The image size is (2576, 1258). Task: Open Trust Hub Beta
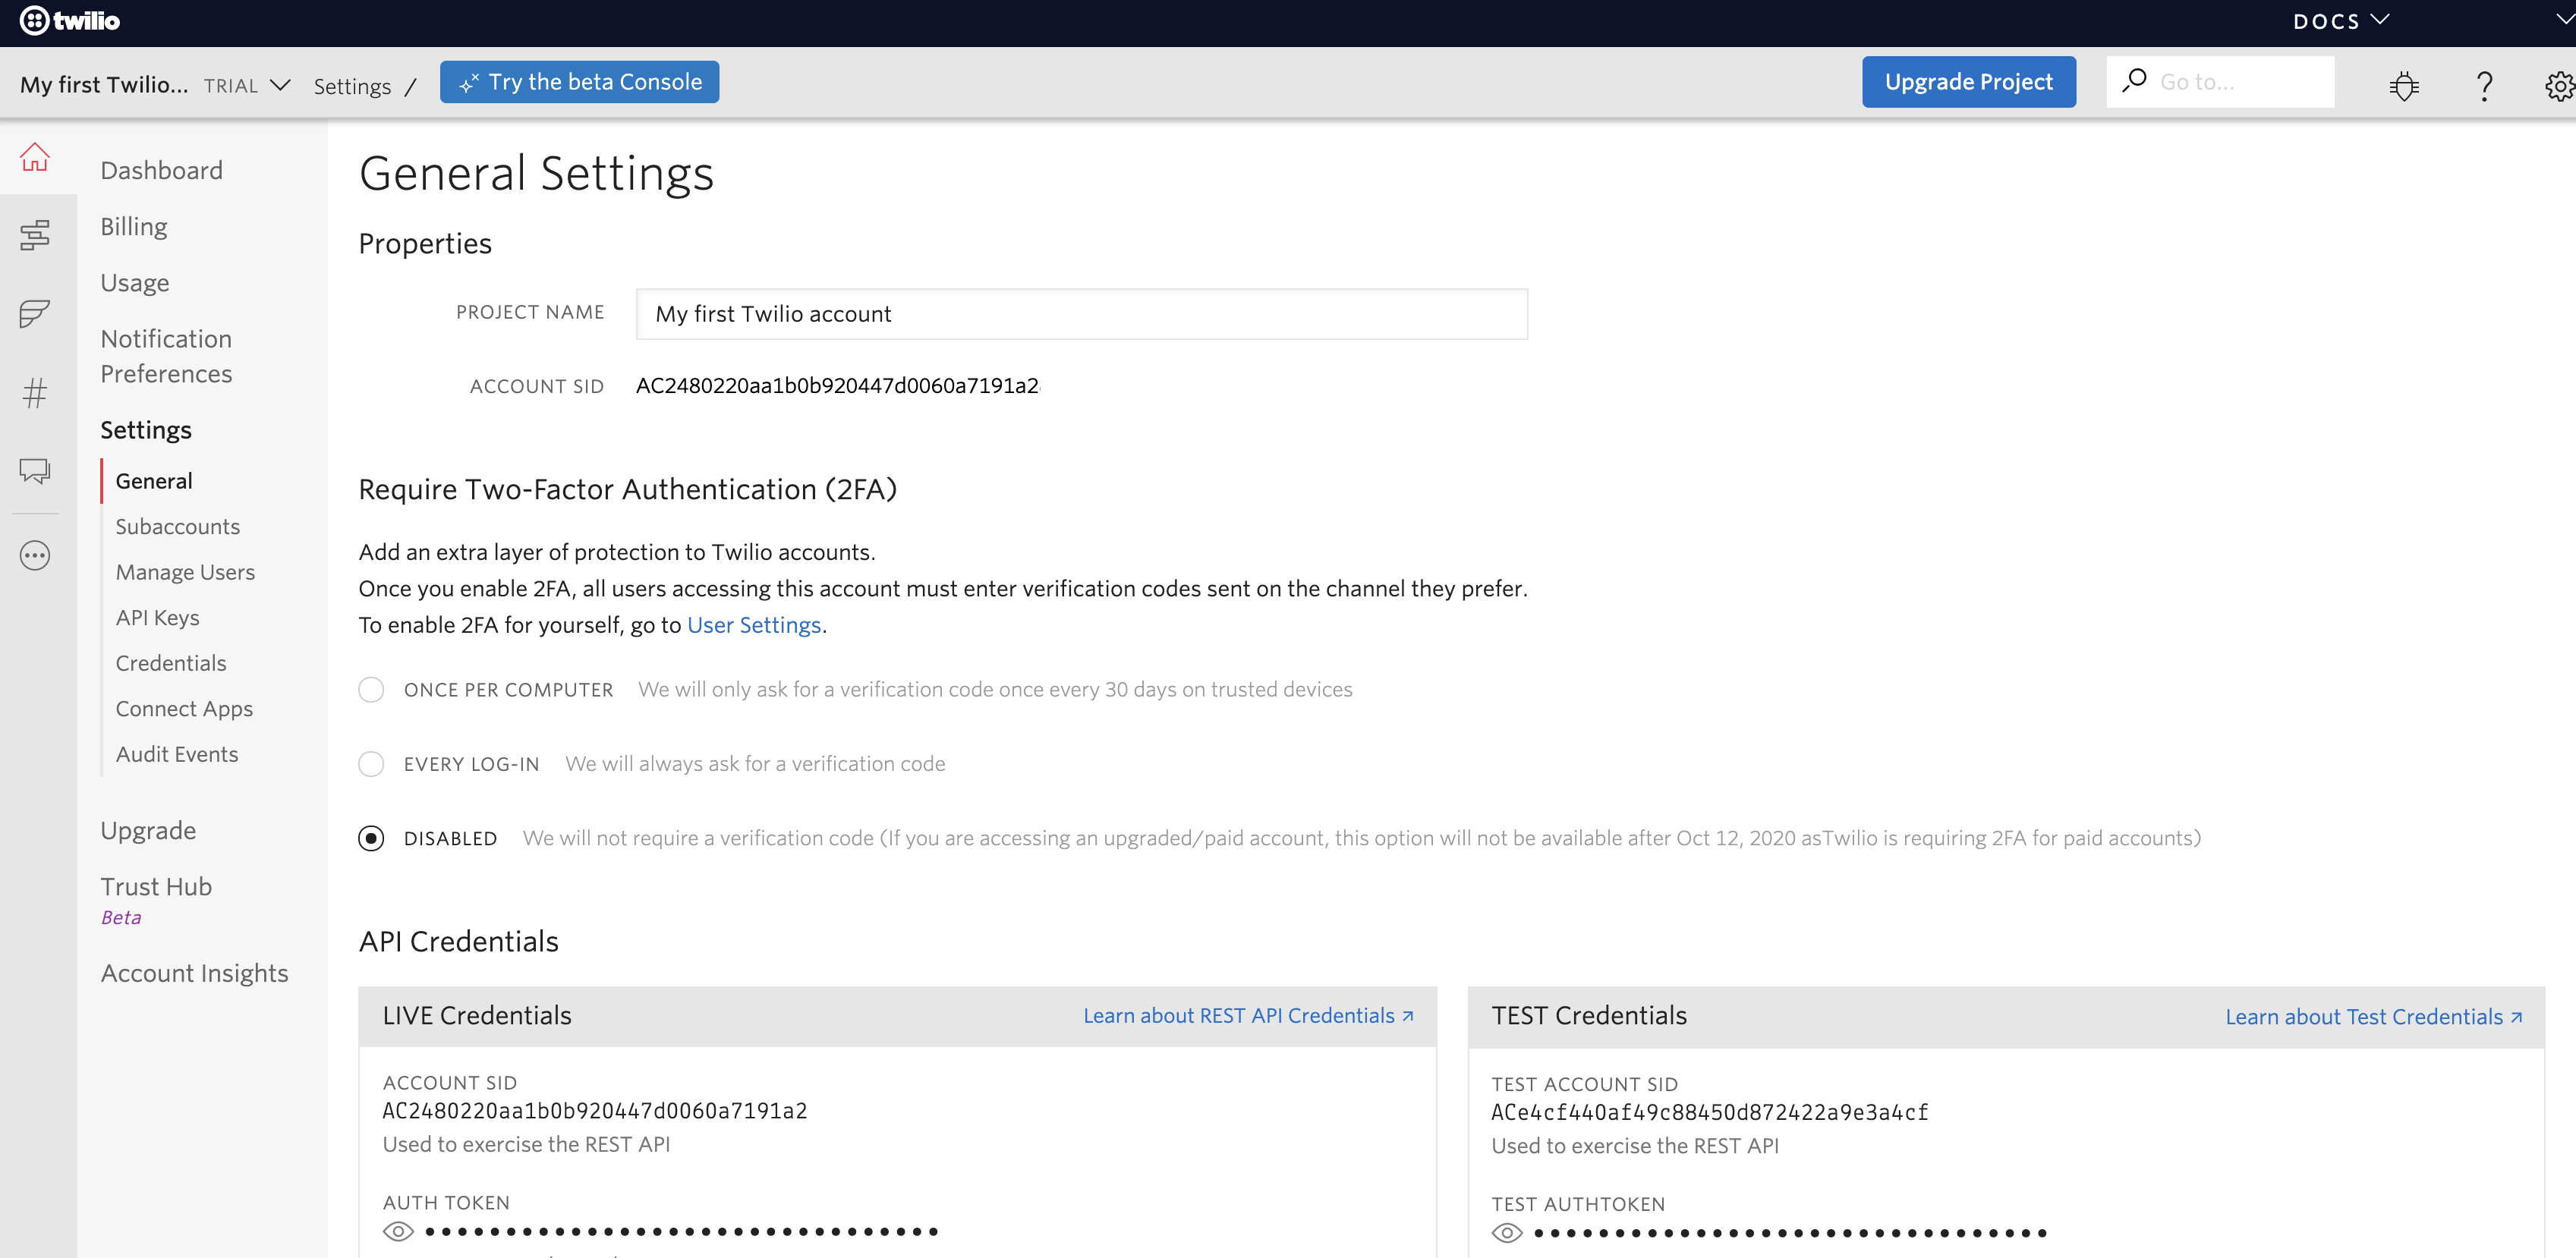pos(156,900)
